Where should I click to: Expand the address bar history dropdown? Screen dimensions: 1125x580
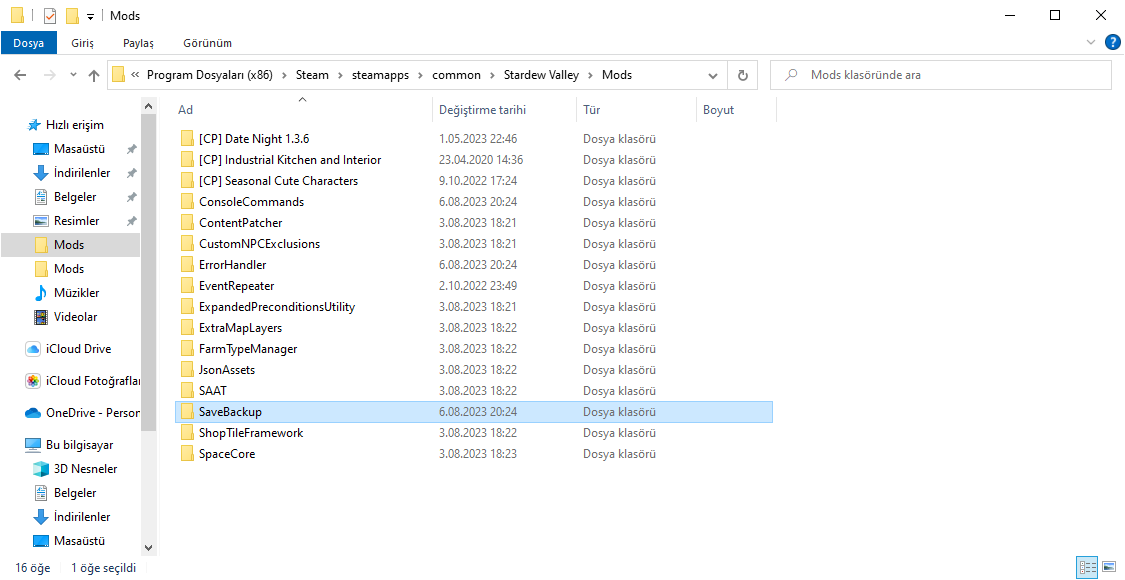(712, 75)
